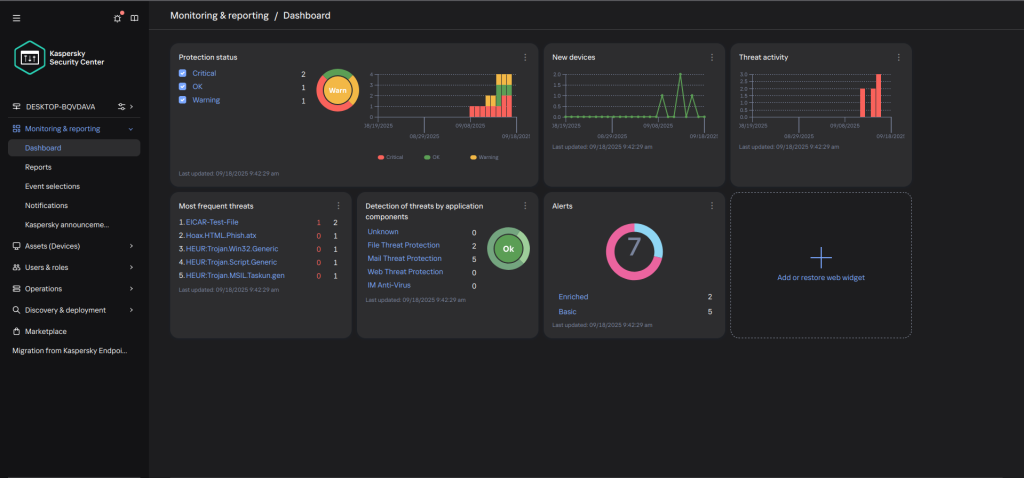Open the Threat activity widget three-dot menu

coord(898,57)
